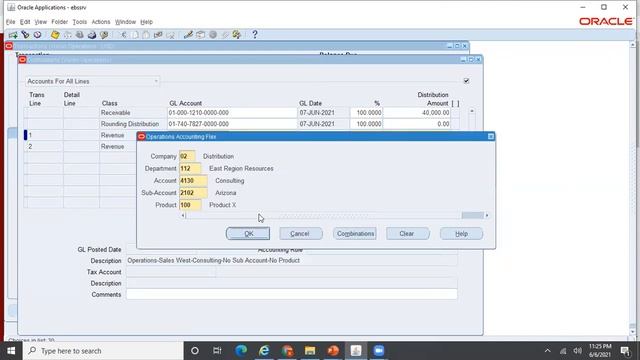
Task: Open Internet Explorer from the taskbar
Action: [264, 351]
